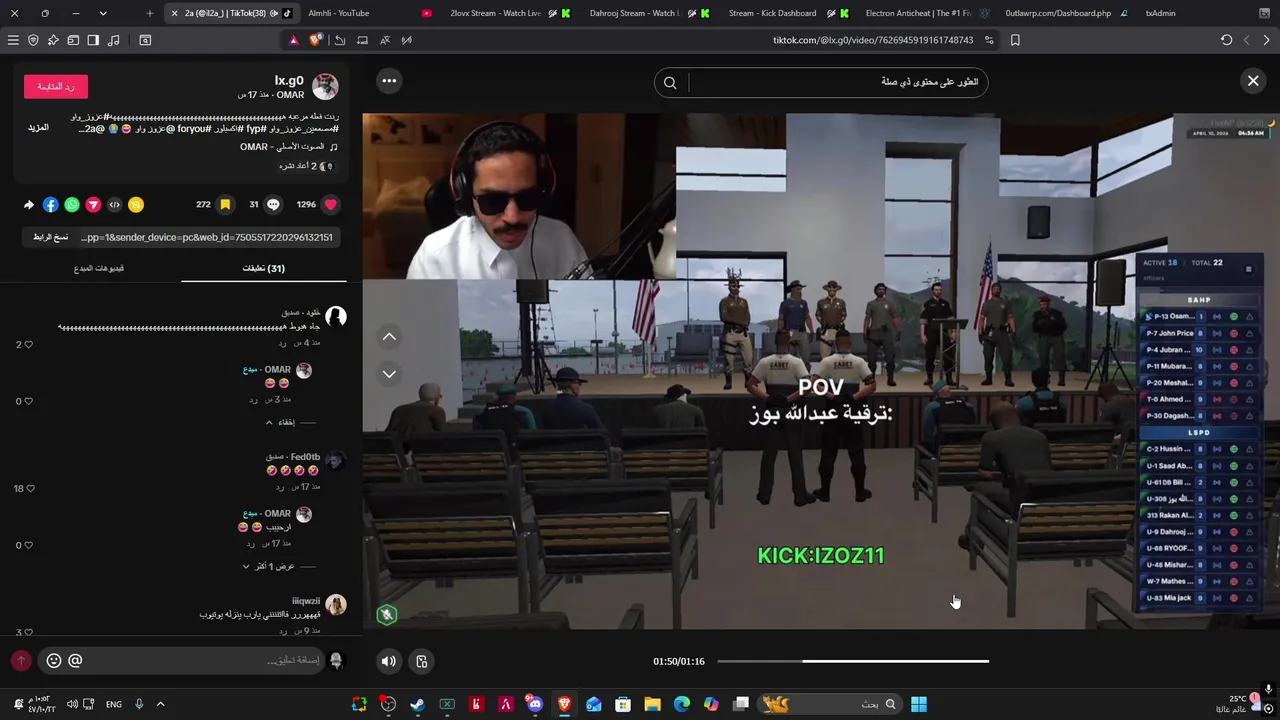Share video to Facebook
This screenshot has width=1280, height=720.
click(51, 205)
